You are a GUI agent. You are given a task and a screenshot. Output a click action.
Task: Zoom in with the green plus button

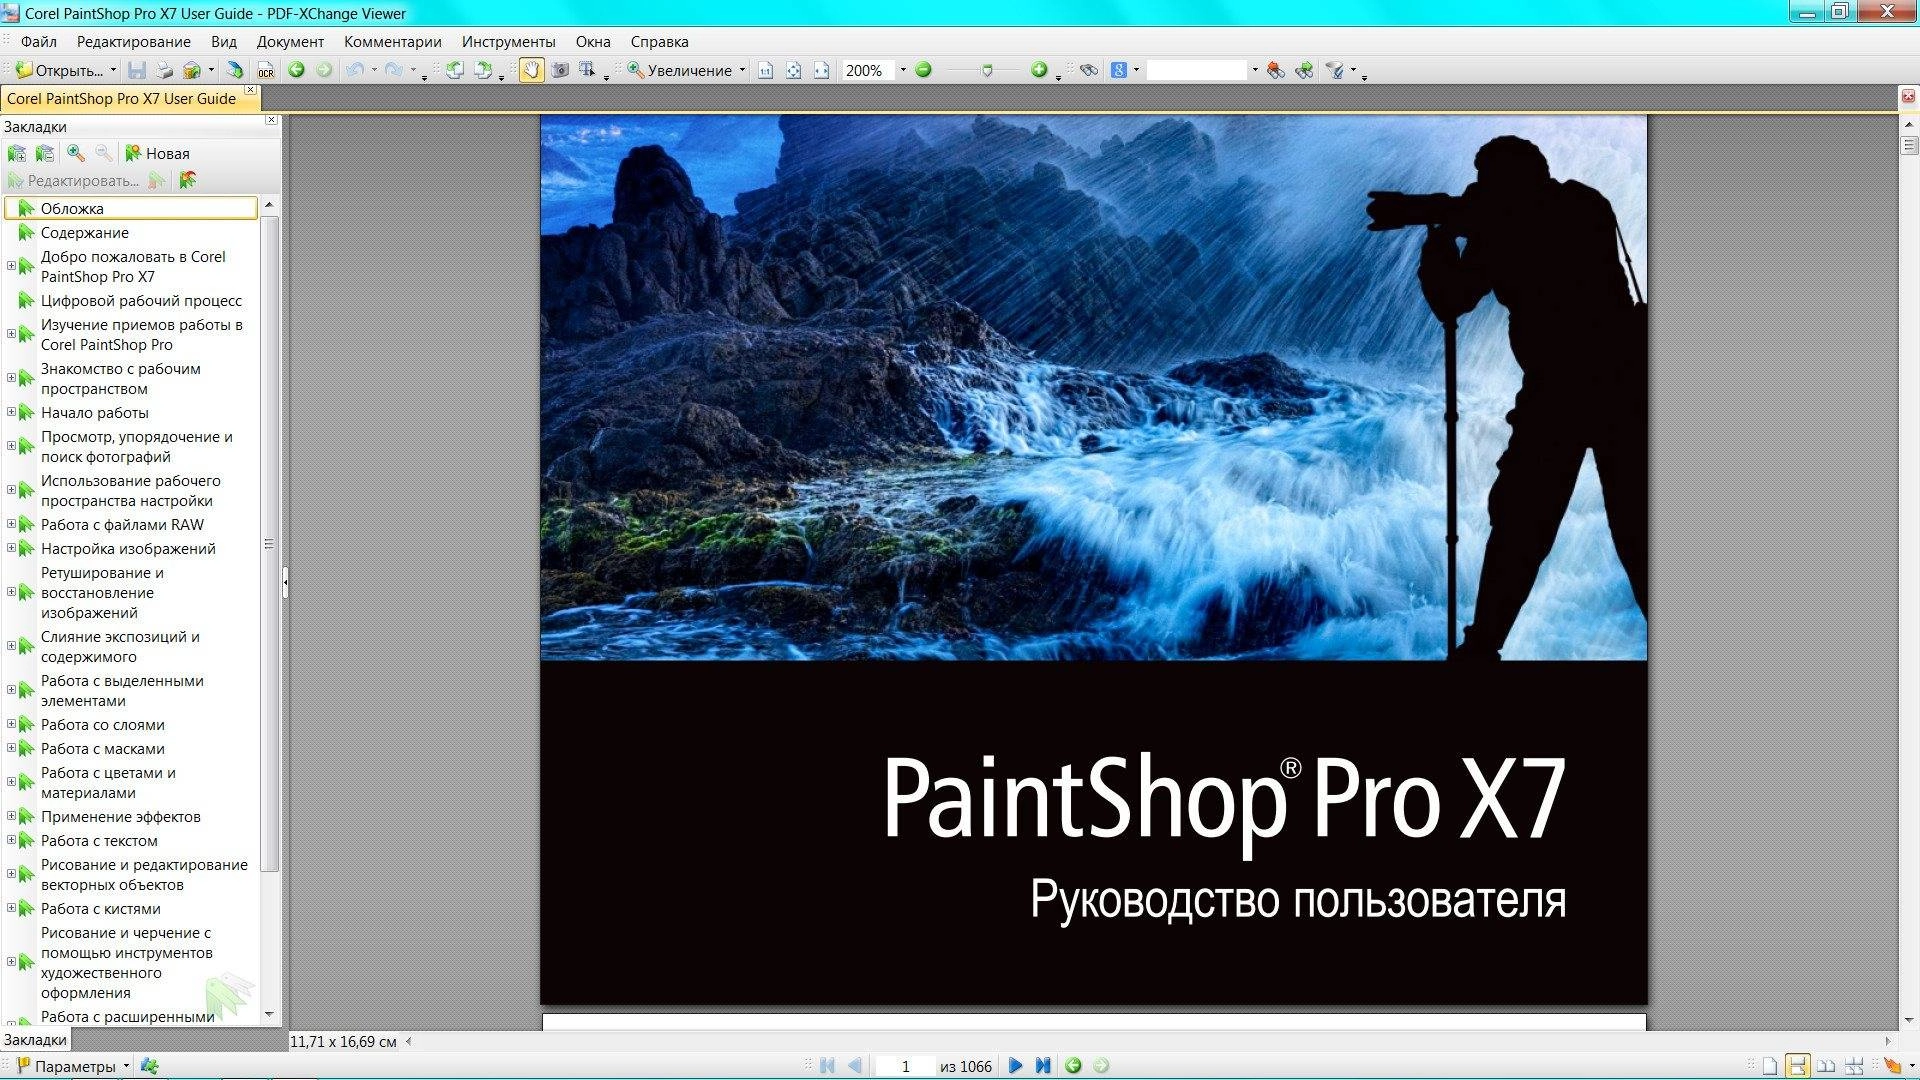[1039, 70]
